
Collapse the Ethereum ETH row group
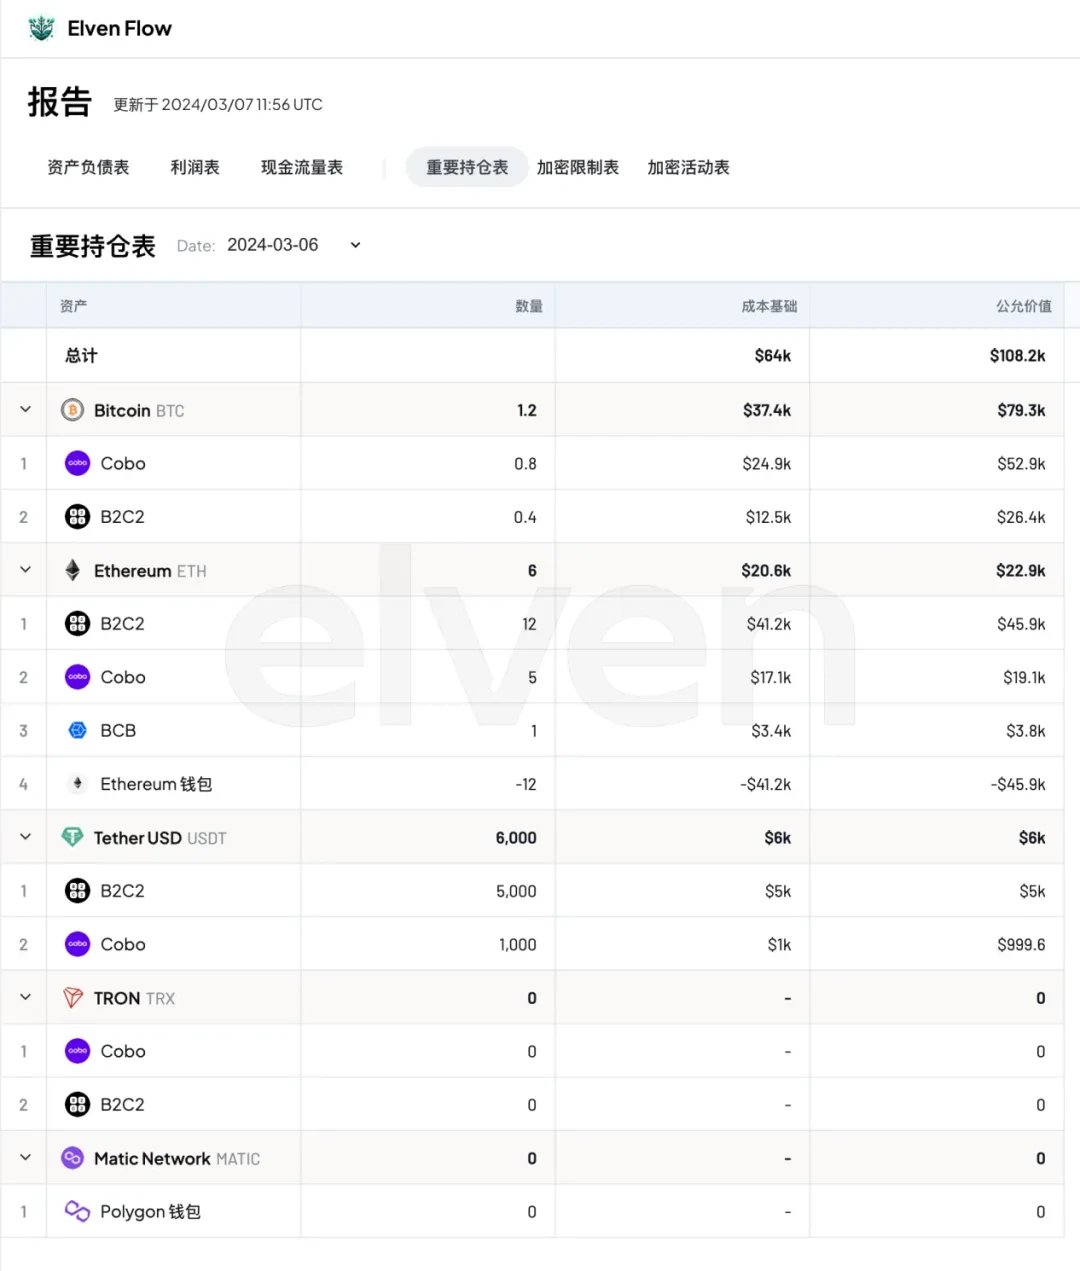(25, 570)
